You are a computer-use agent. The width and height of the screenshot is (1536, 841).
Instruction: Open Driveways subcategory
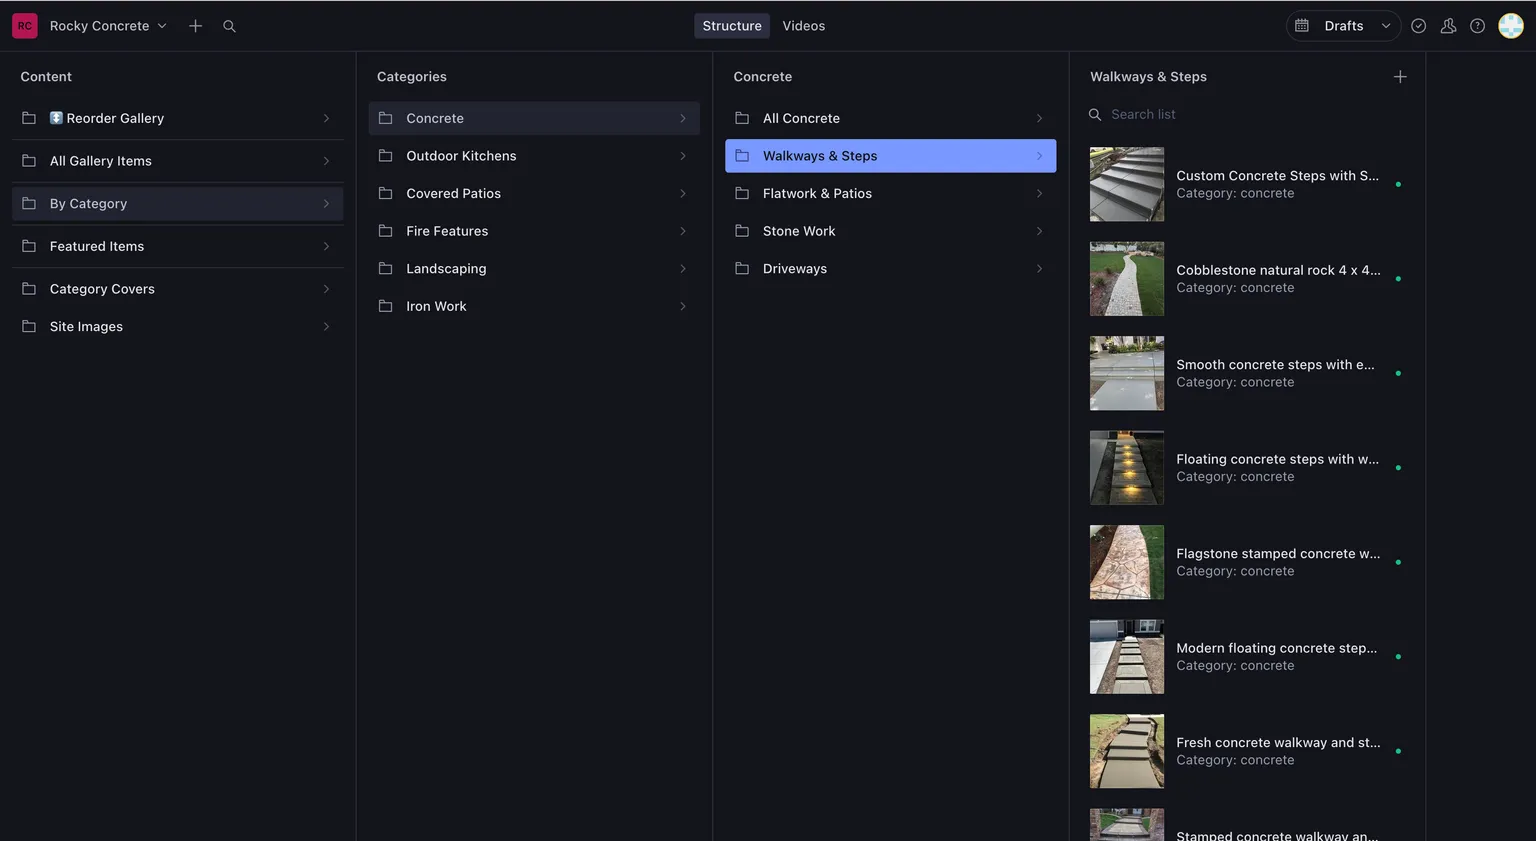click(x=890, y=269)
